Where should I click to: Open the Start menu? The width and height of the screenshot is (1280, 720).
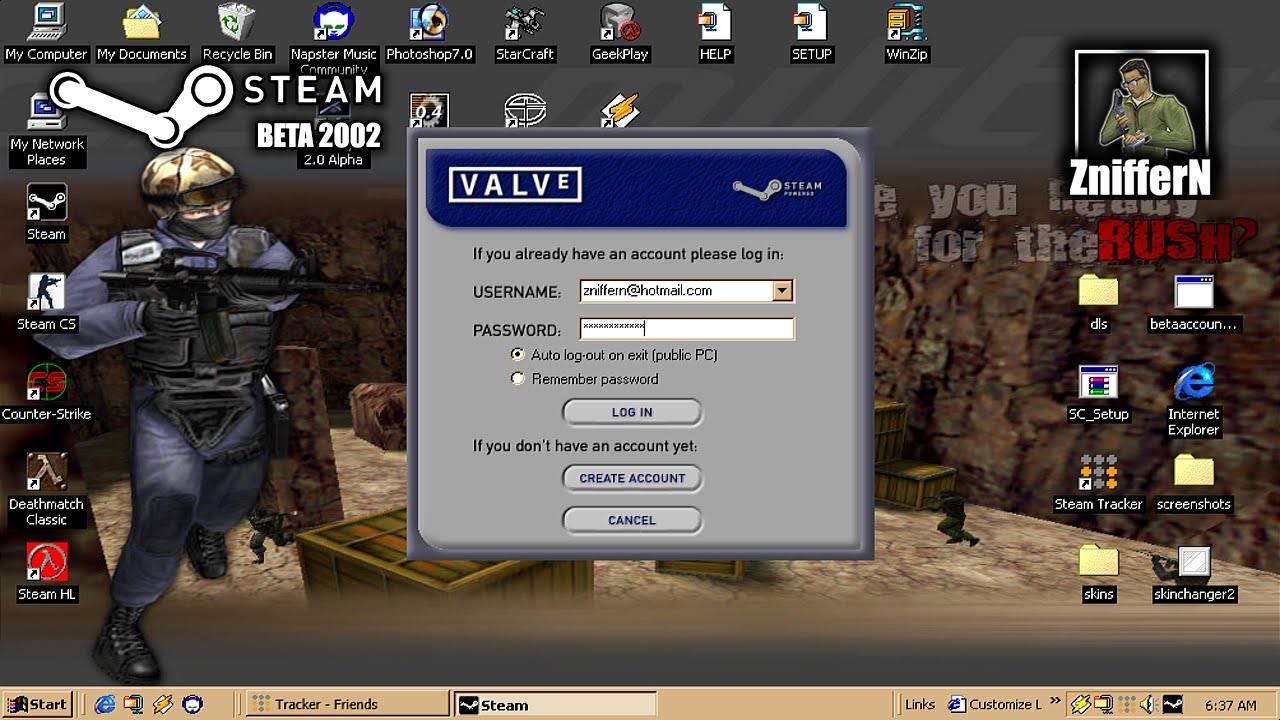coord(36,704)
